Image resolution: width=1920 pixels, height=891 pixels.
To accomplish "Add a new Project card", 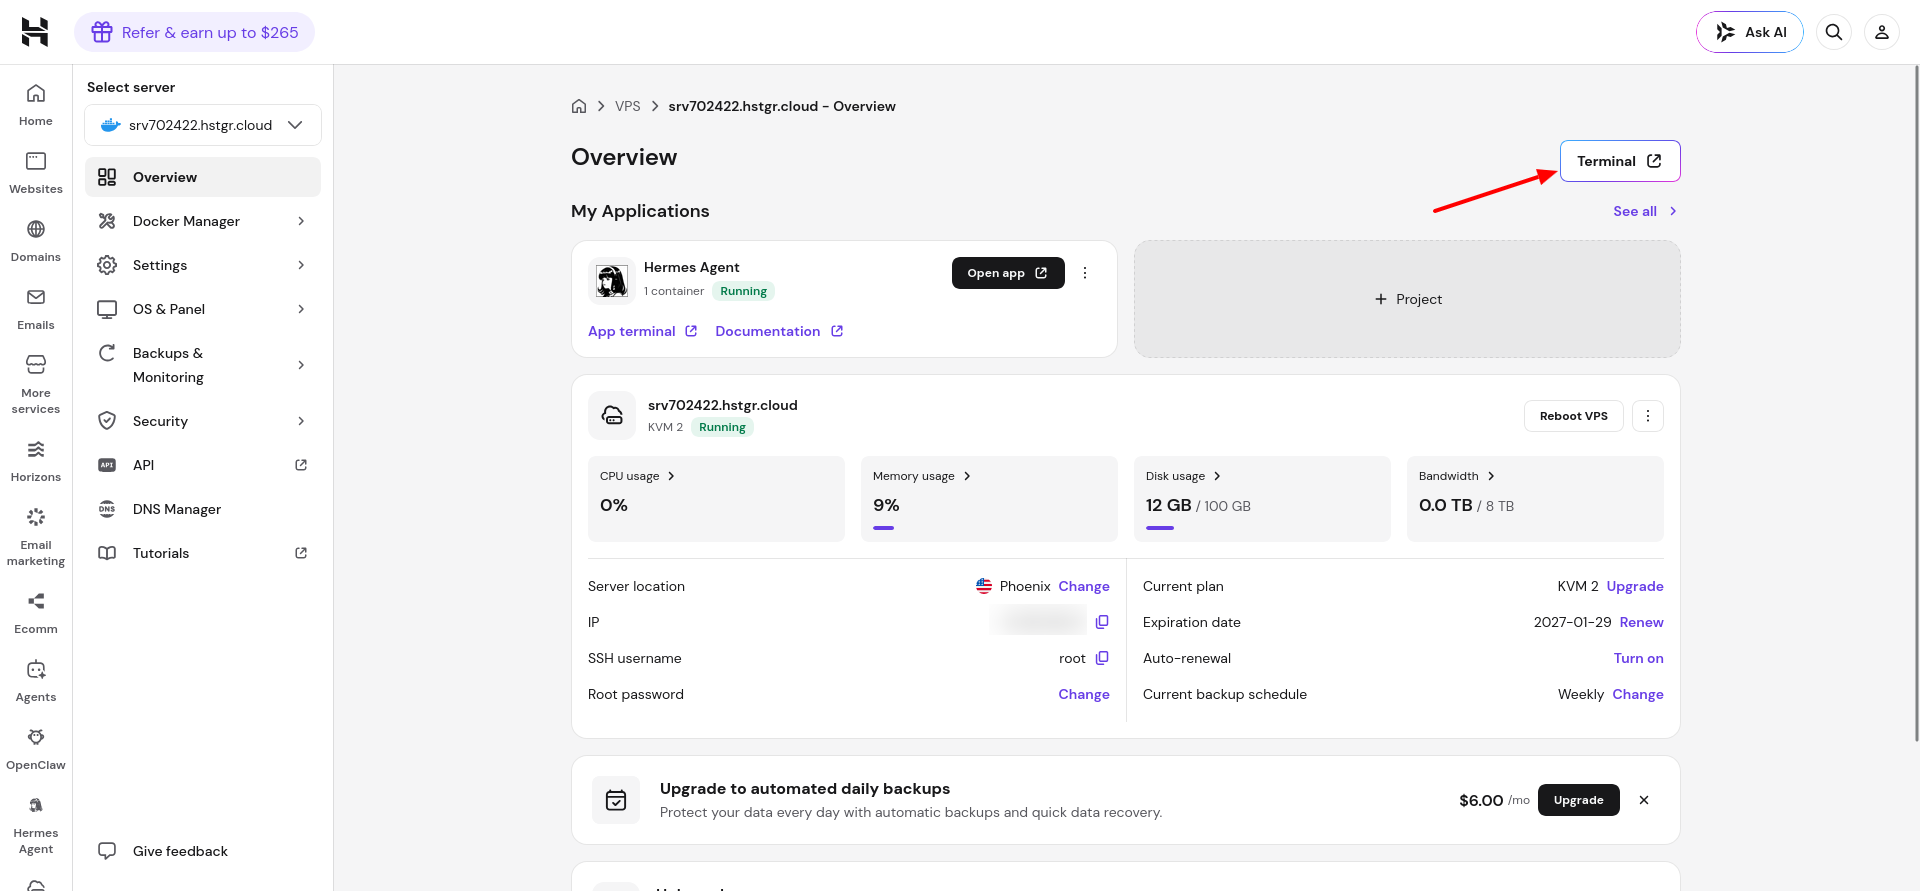I will point(1407,299).
